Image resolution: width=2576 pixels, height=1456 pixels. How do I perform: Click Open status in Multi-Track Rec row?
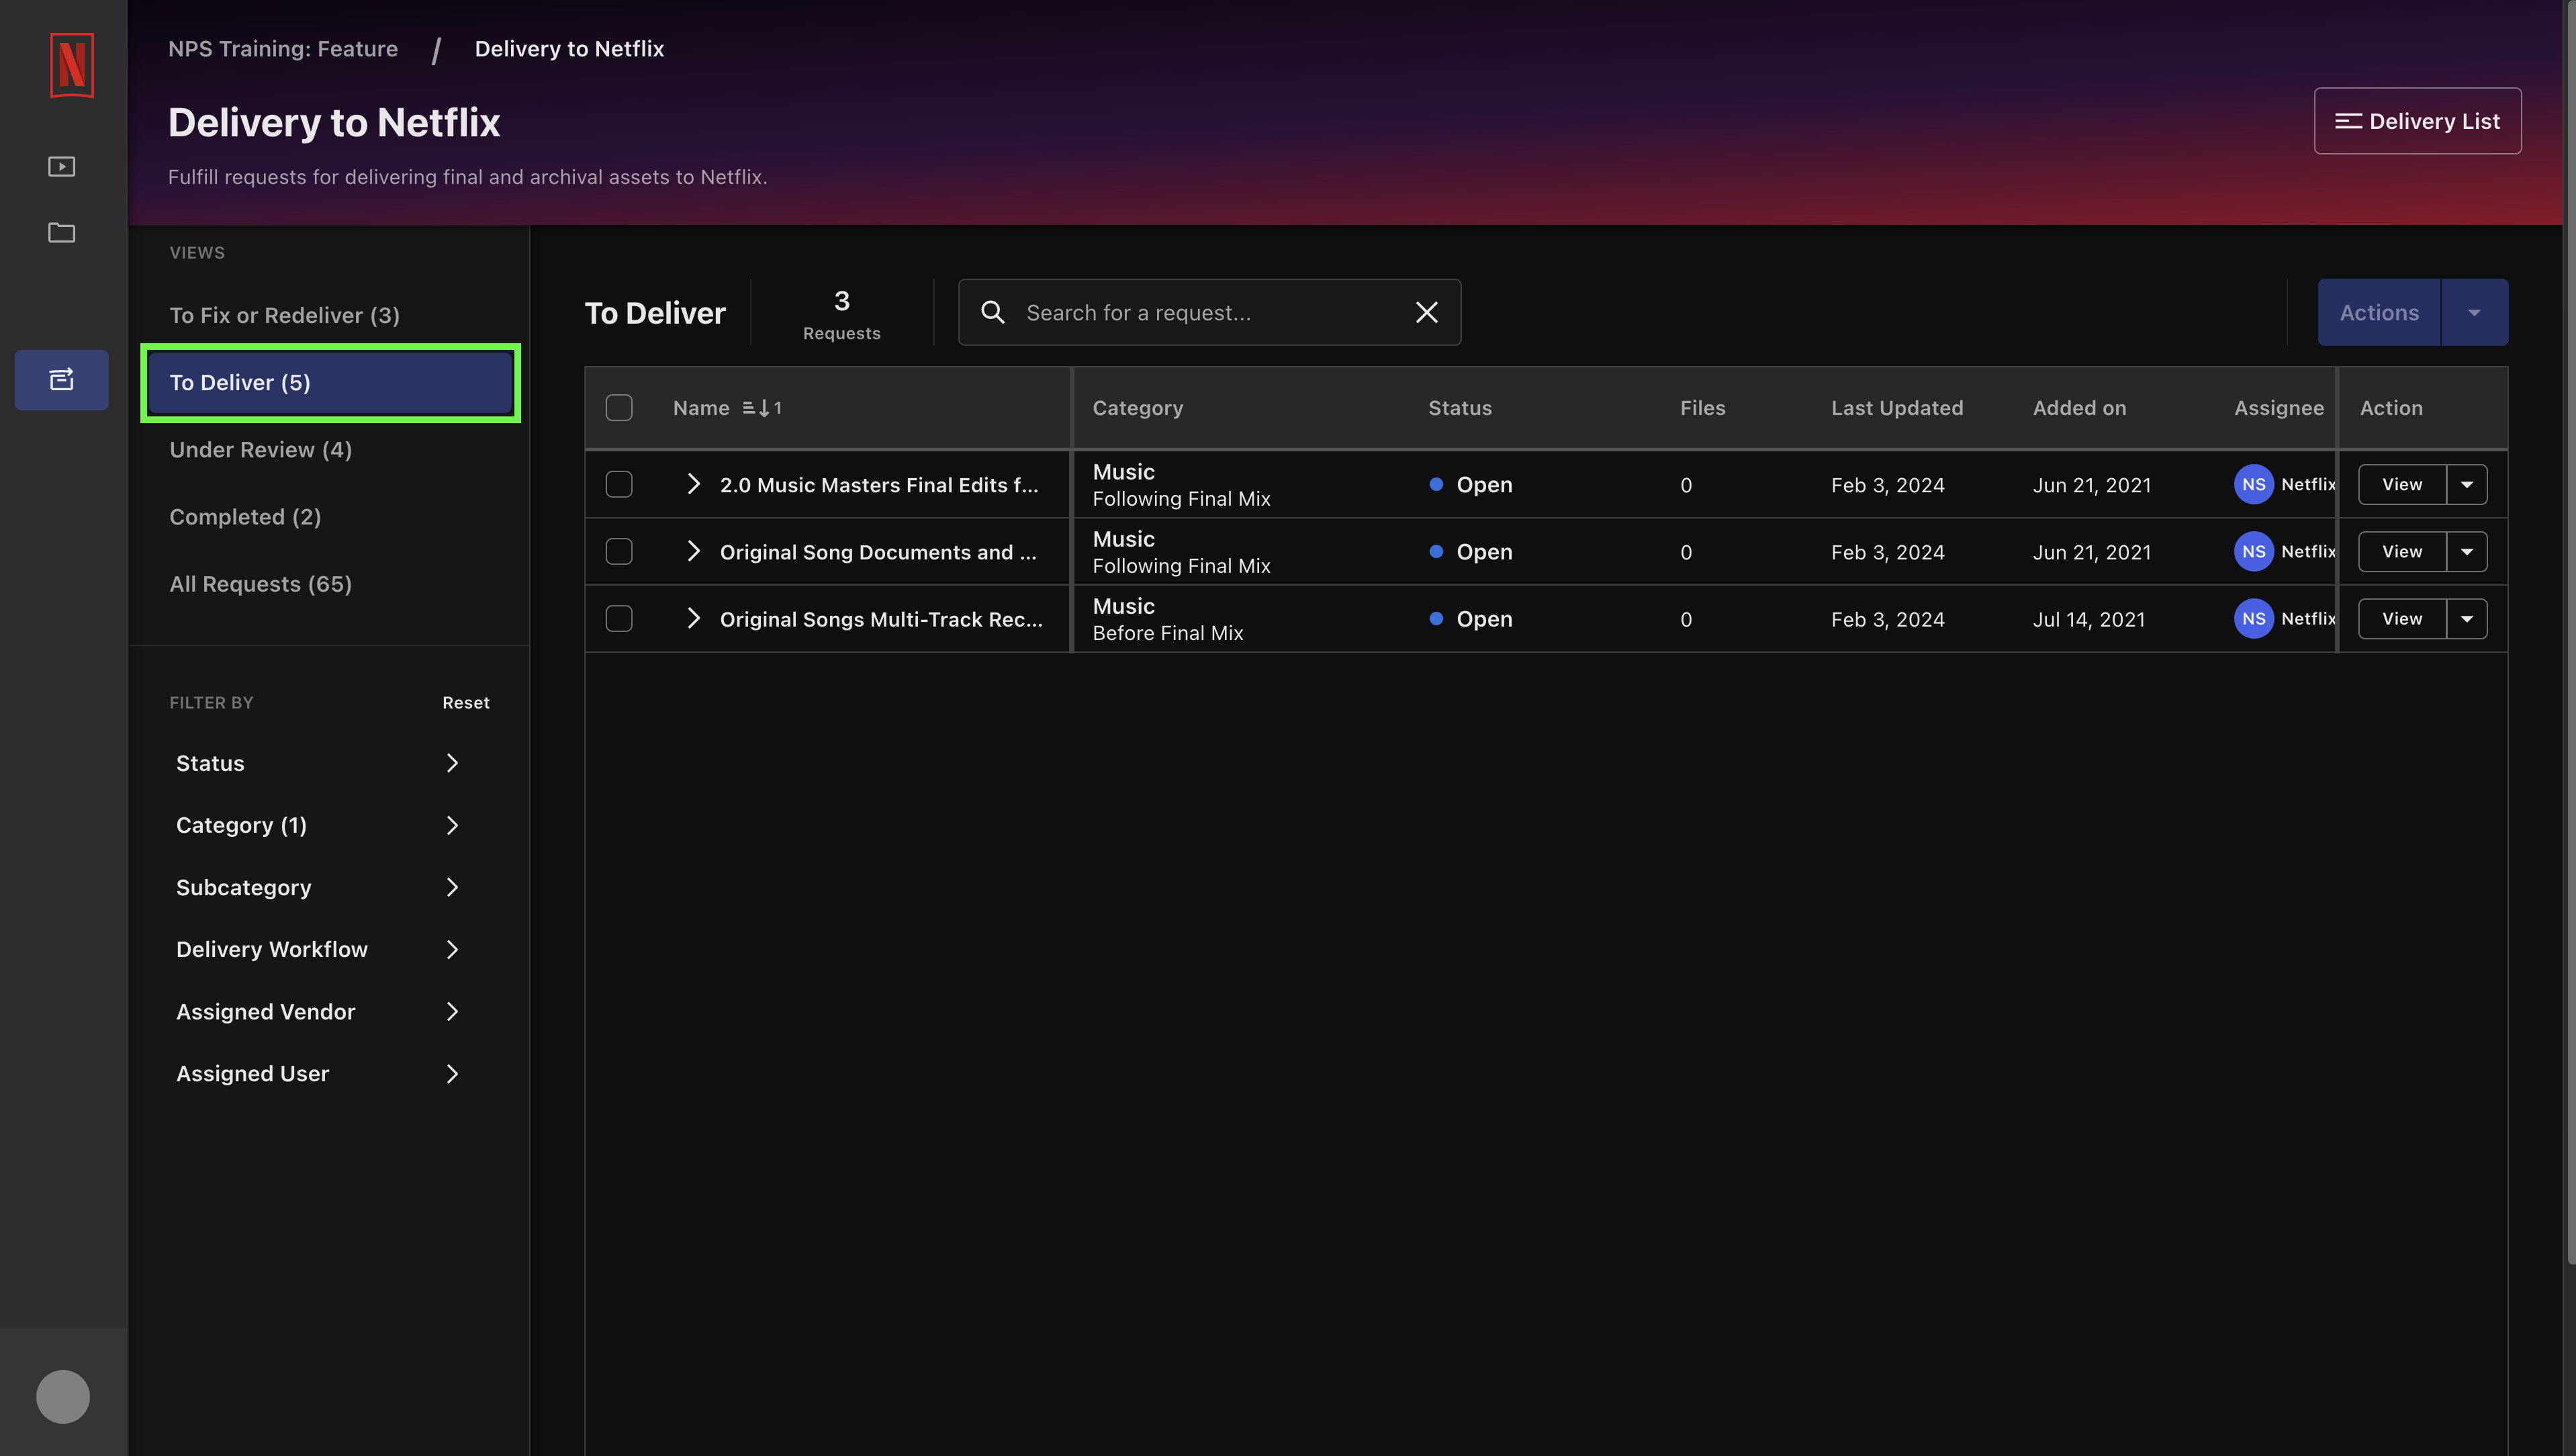coord(1471,619)
